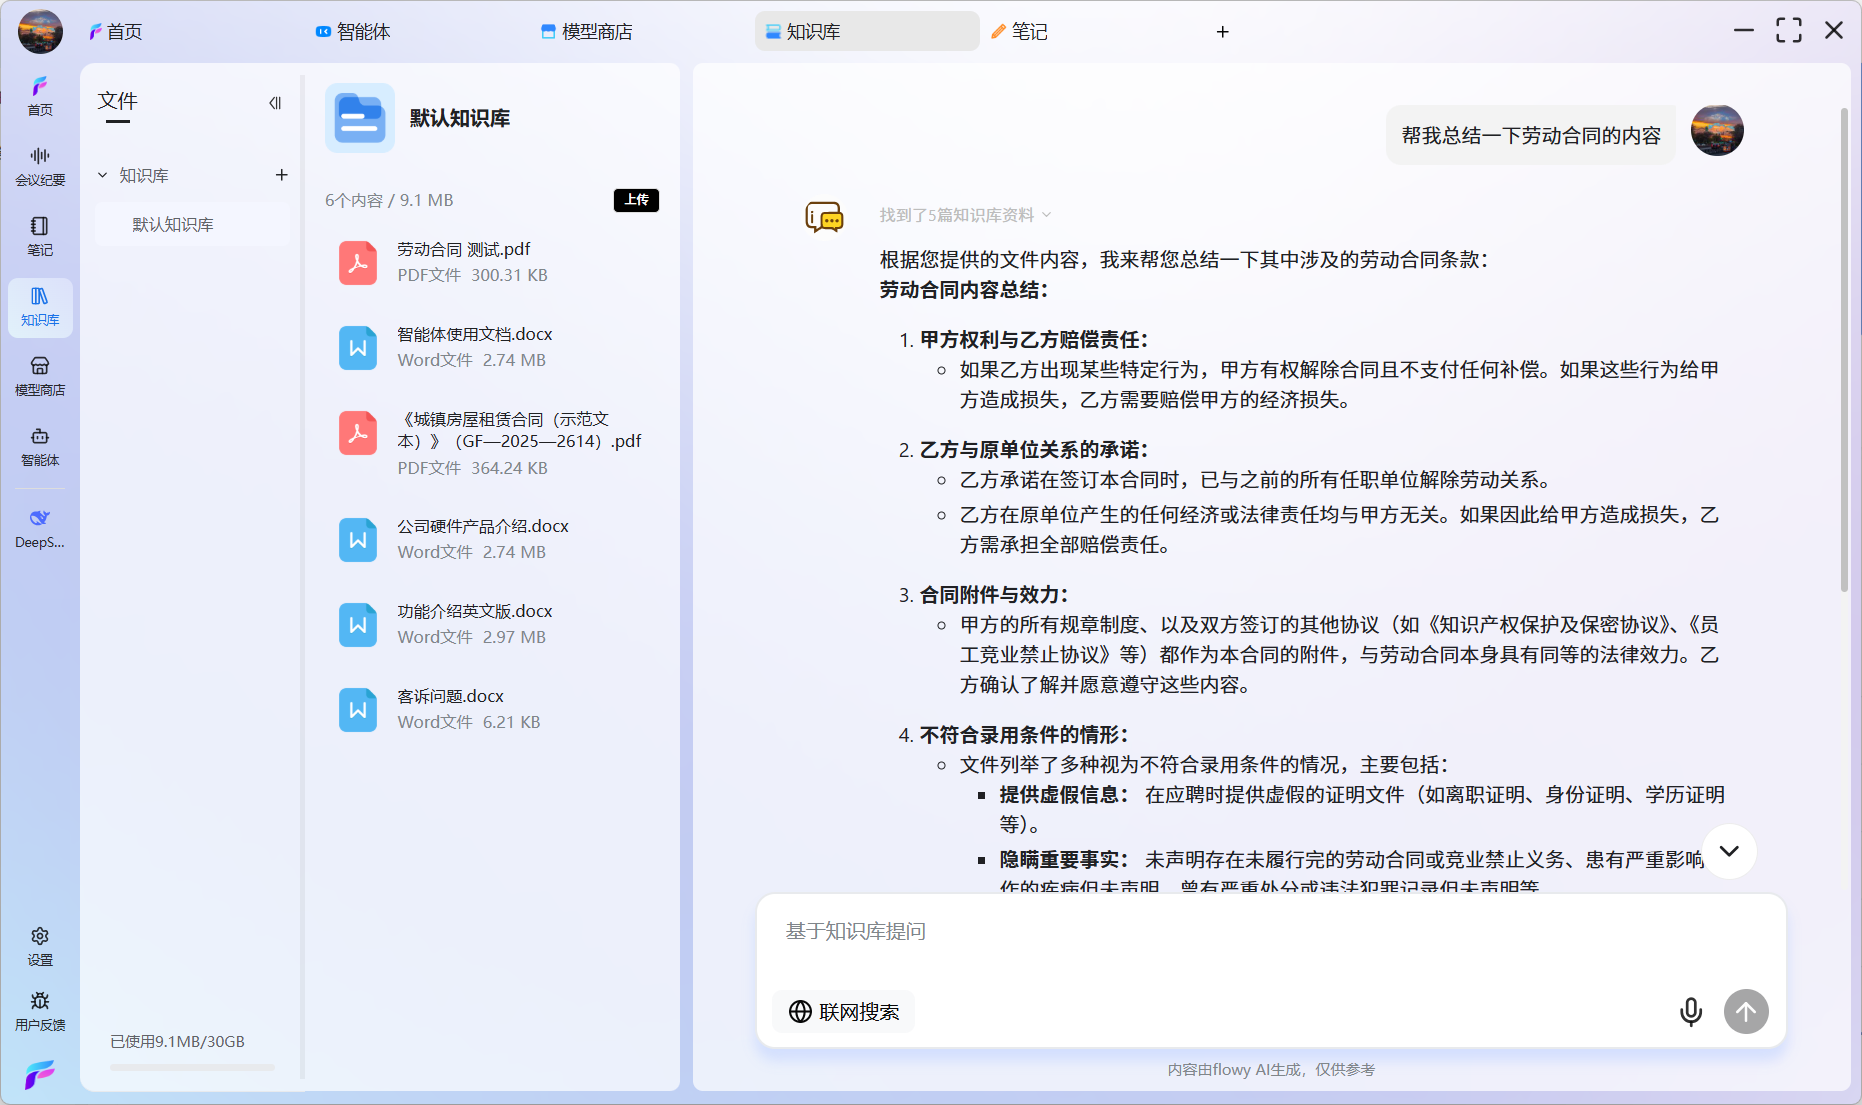Enable 联网搜索 web search

coord(843,1011)
